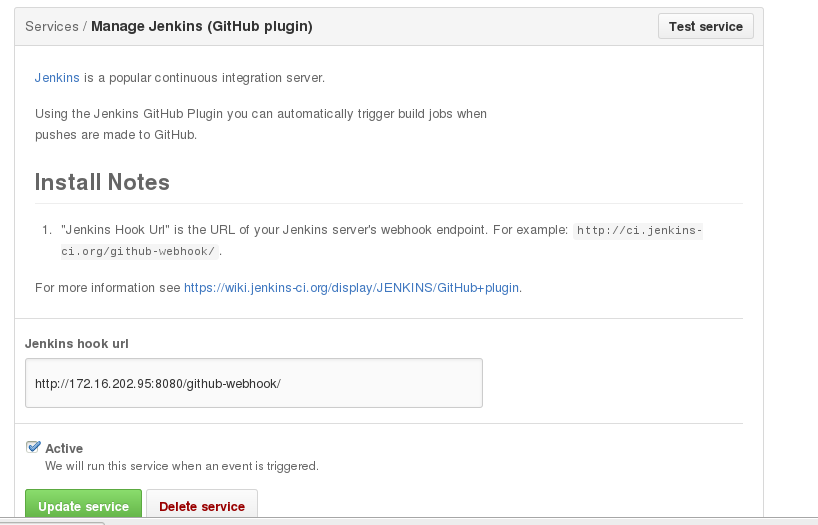Click the Test service button

(705, 26)
